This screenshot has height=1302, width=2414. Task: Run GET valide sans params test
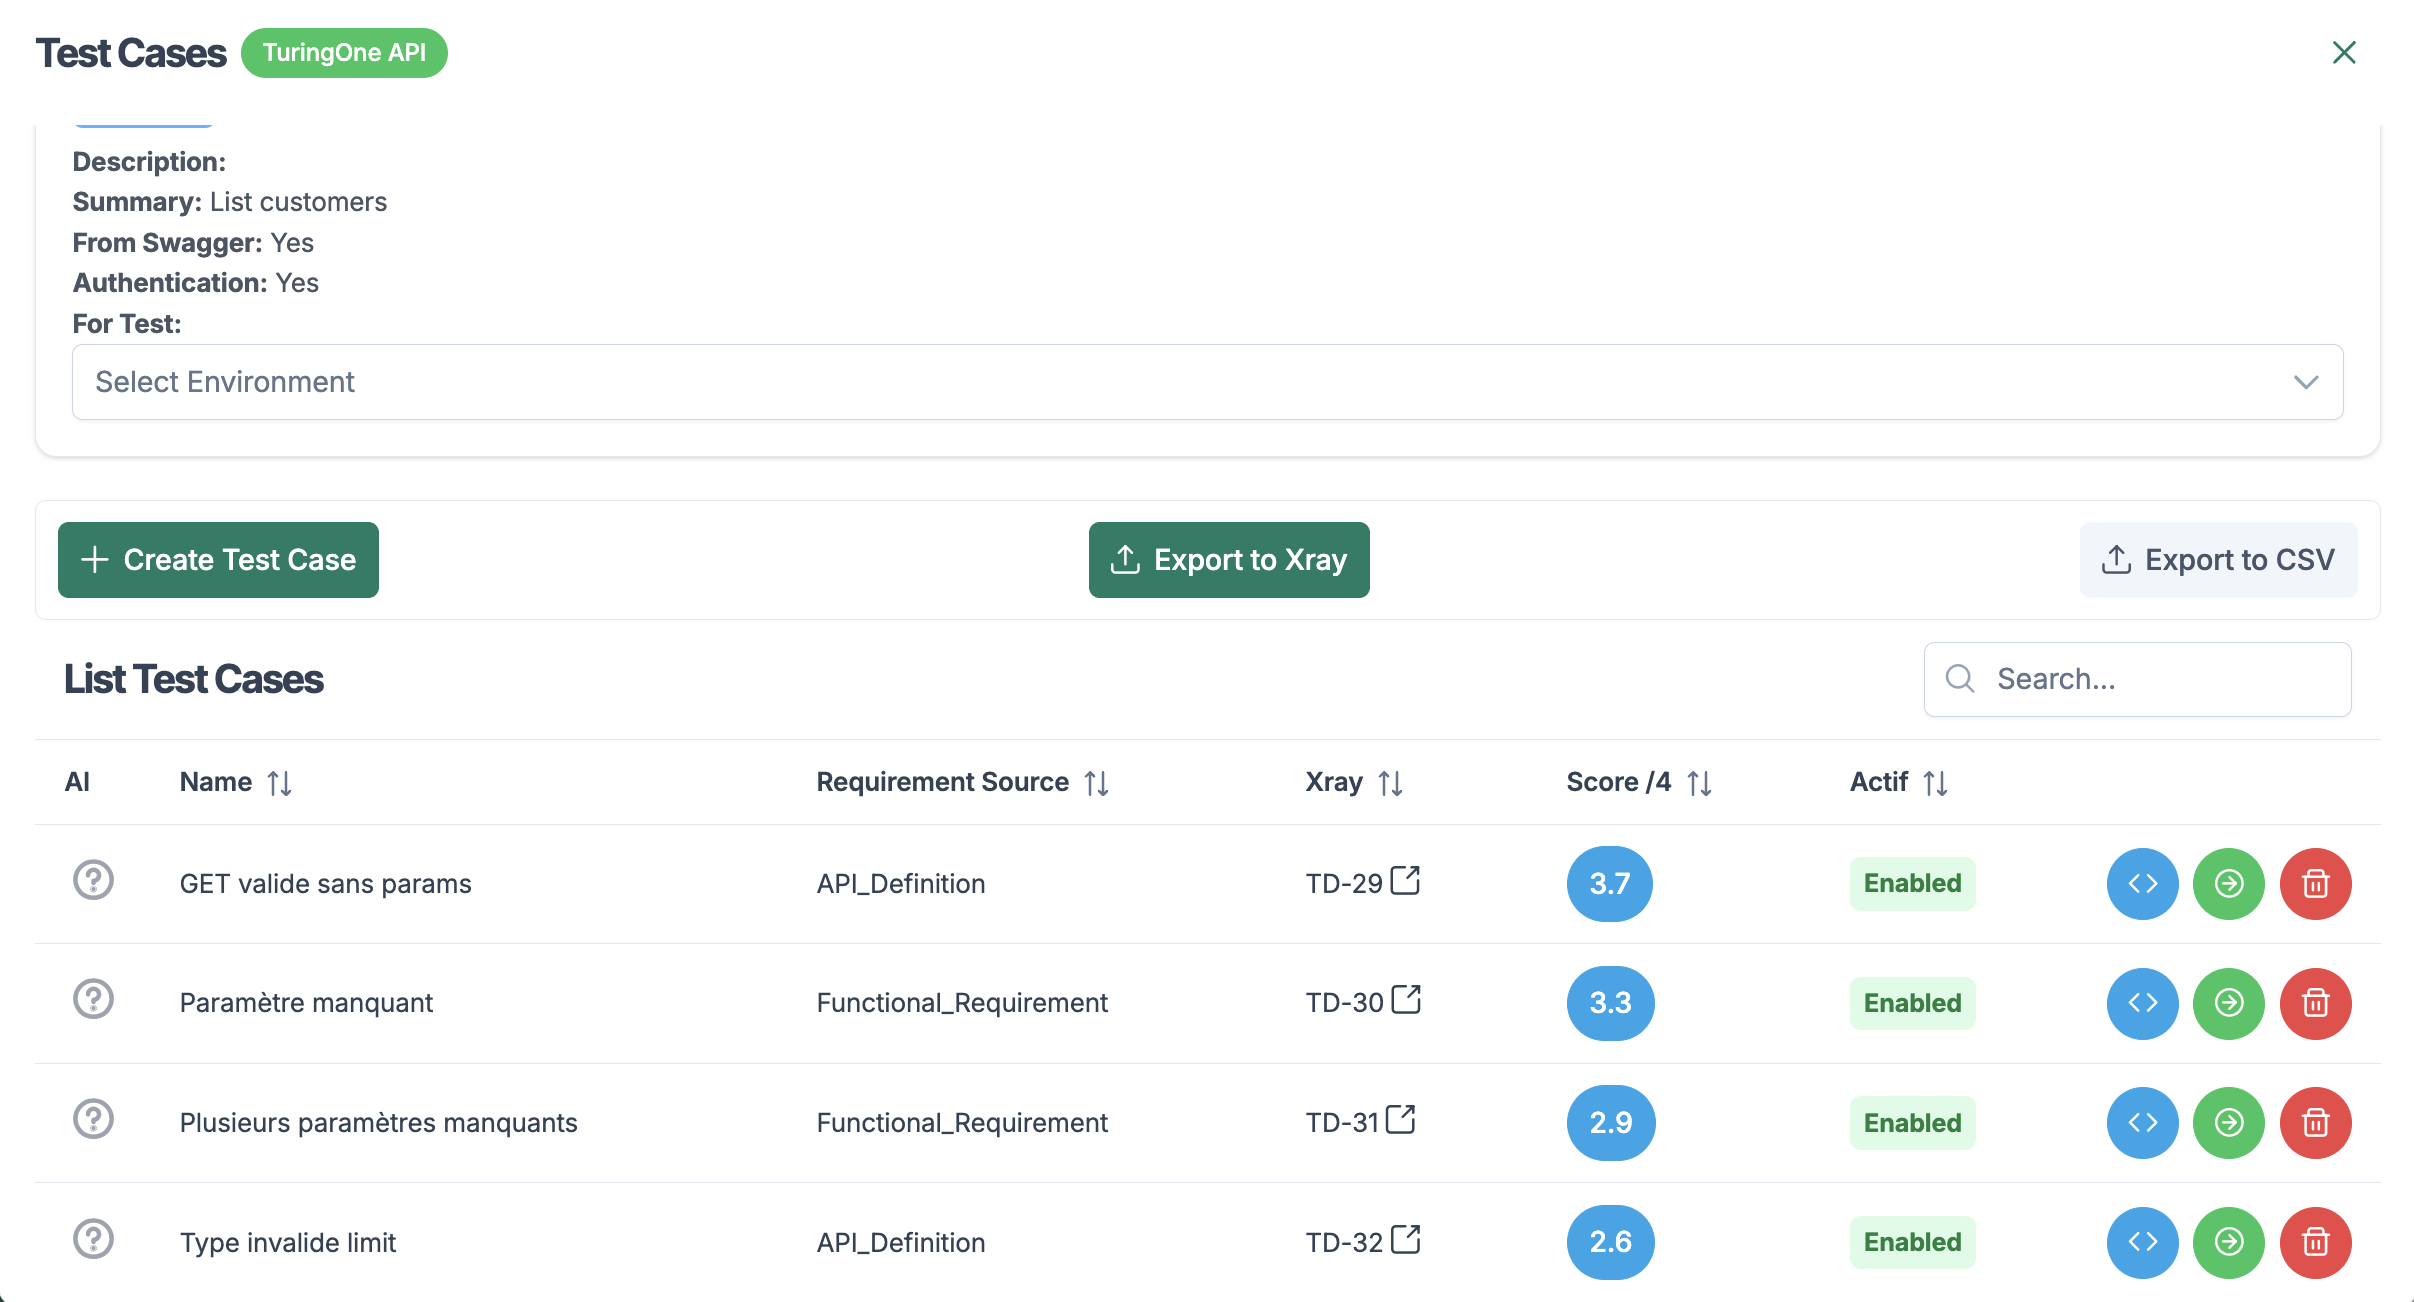[2228, 883]
